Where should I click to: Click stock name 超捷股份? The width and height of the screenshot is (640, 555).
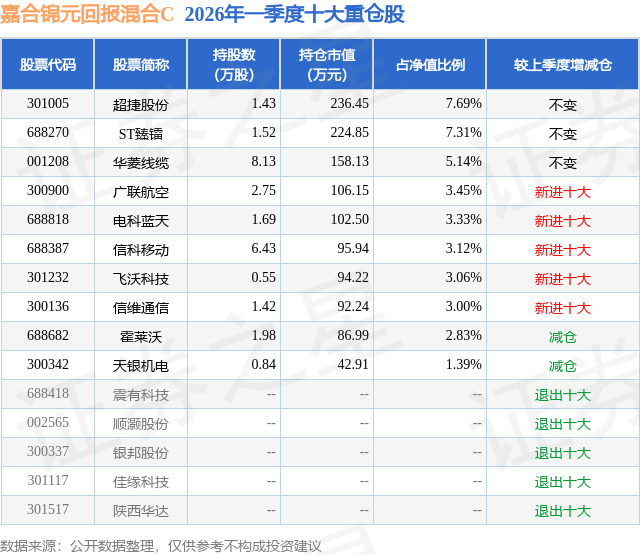(x=141, y=105)
